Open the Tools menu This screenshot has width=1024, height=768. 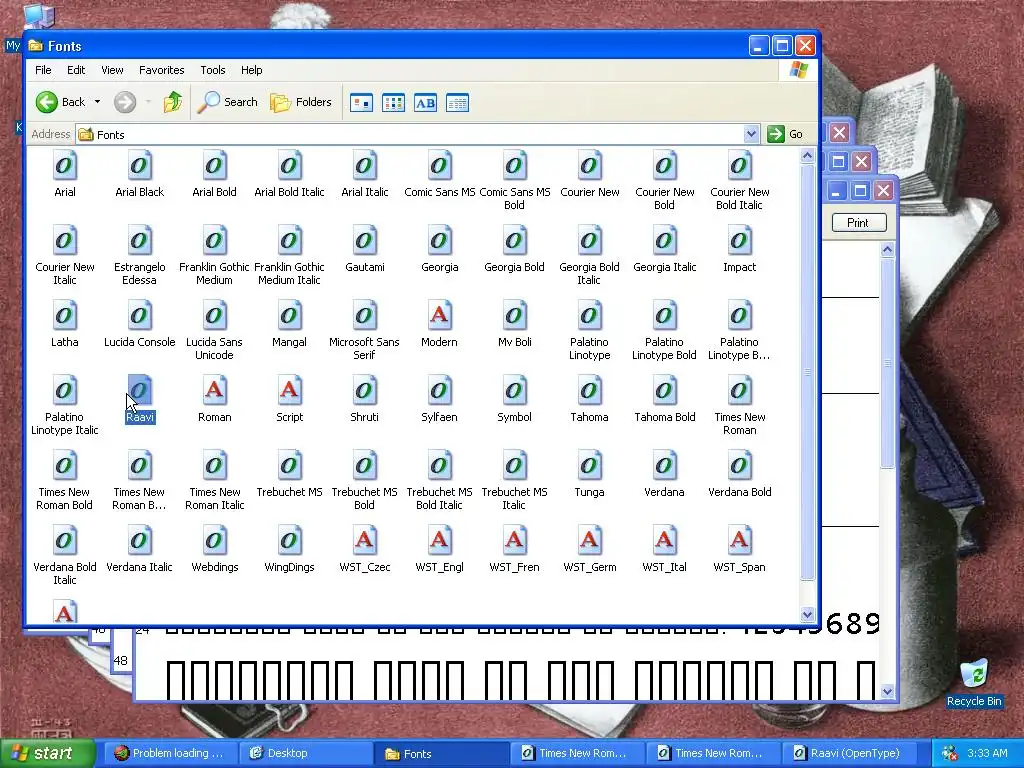[212, 70]
